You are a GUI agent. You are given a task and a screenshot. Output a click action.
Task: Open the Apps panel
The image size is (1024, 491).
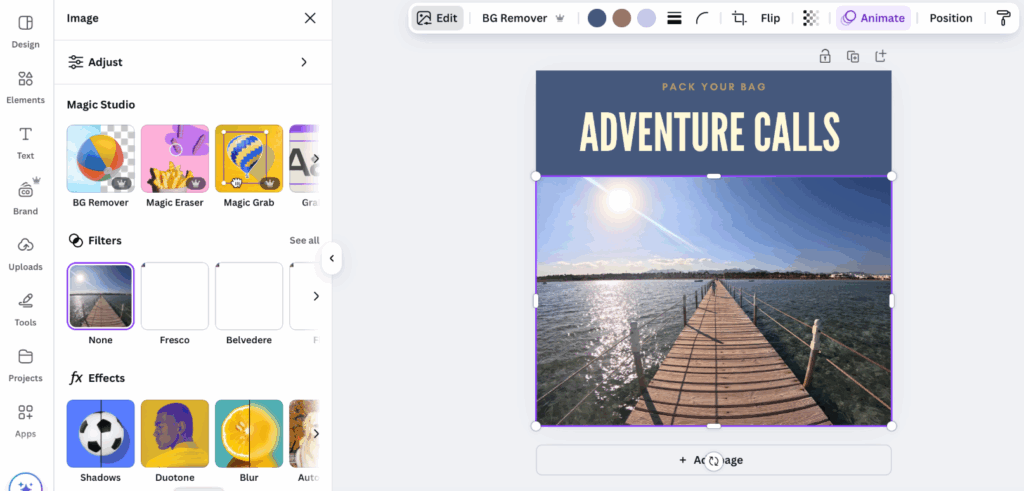pyautogui.click(x=25, y=420)
